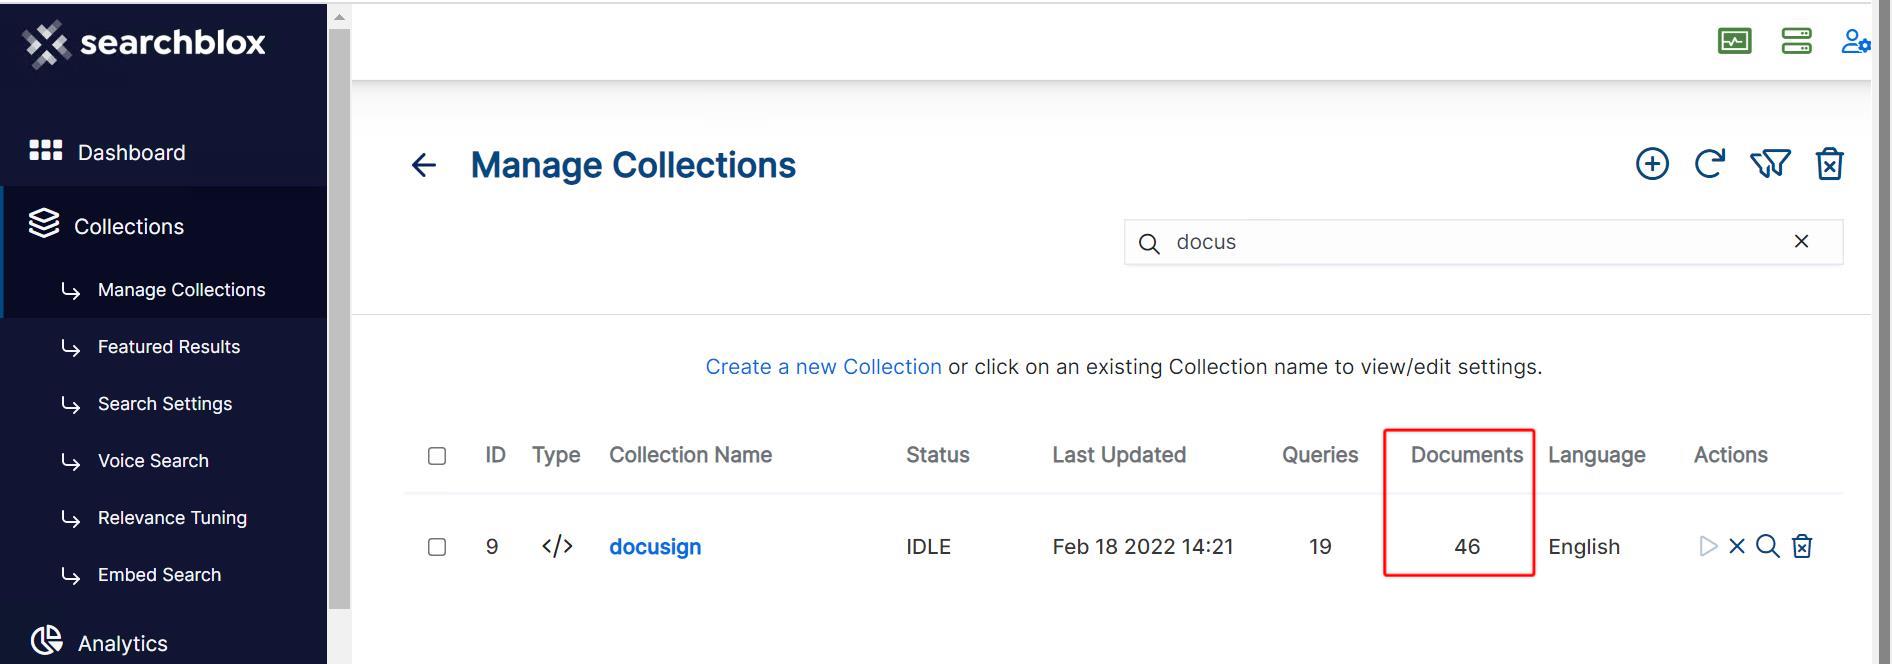The height and width of the screenshot is (664, 1892).
Task: Click the custom collection type icon
Action: tap(557, 546)
